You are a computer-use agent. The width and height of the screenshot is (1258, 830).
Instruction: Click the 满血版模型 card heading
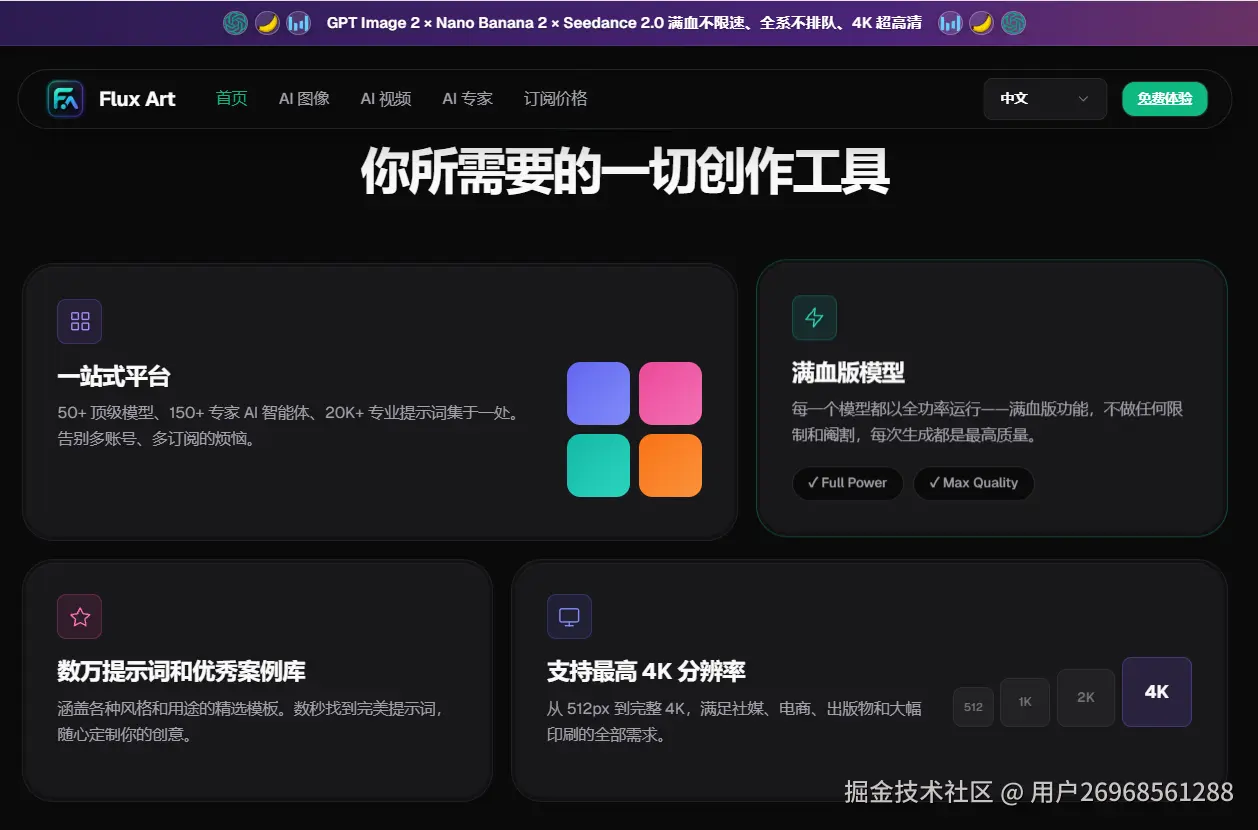coord(848,373)
